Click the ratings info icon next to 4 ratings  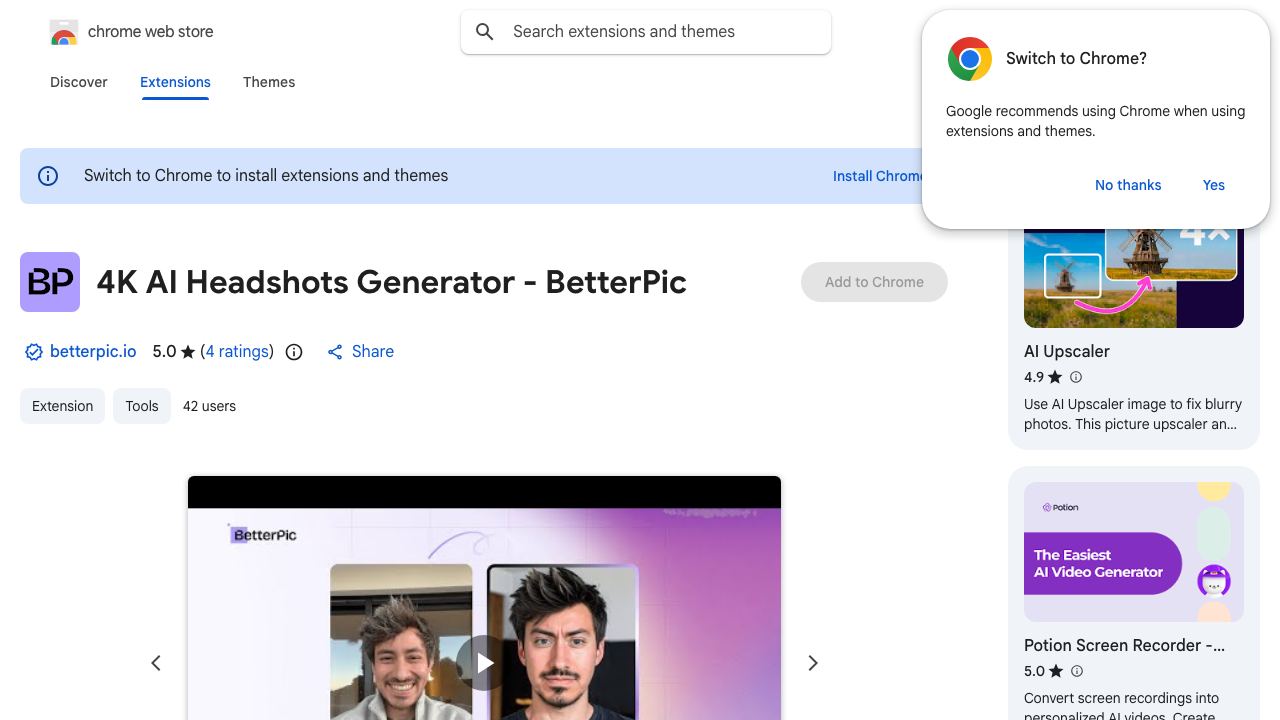click(294, 352)
